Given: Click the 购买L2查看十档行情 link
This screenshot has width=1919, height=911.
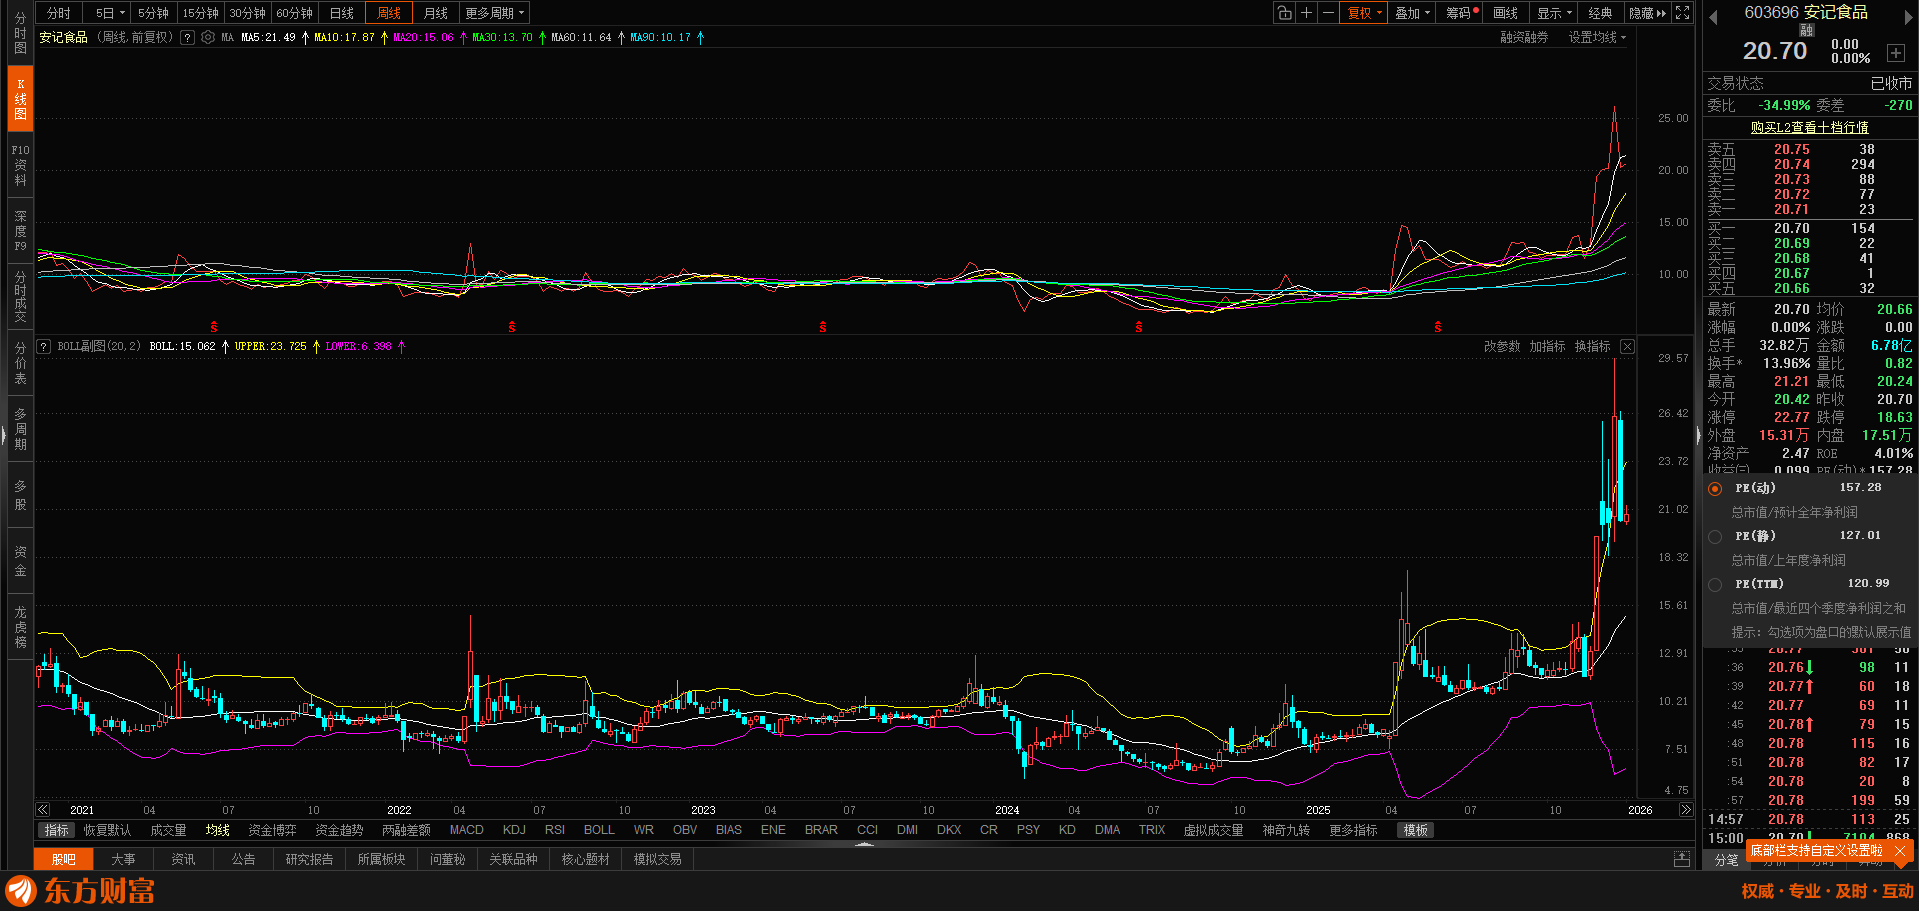Looking at the screenshot, I should pyautogui.click(x=1809, y=128).
